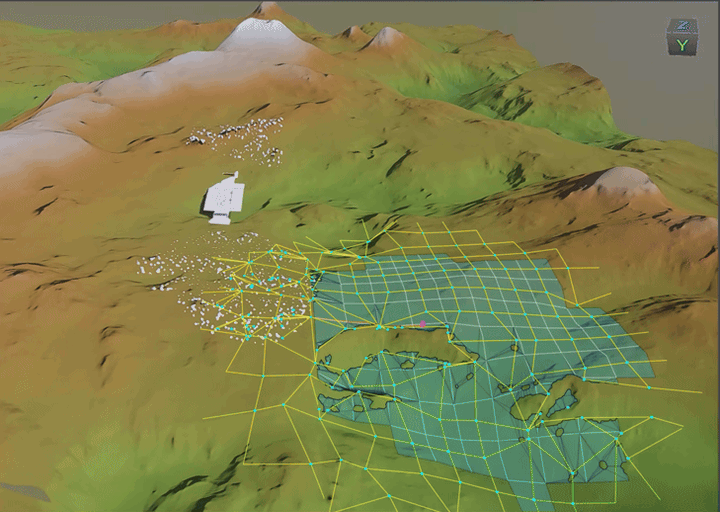Select the pink marker point on the teal mesh

tap(423, 324)
